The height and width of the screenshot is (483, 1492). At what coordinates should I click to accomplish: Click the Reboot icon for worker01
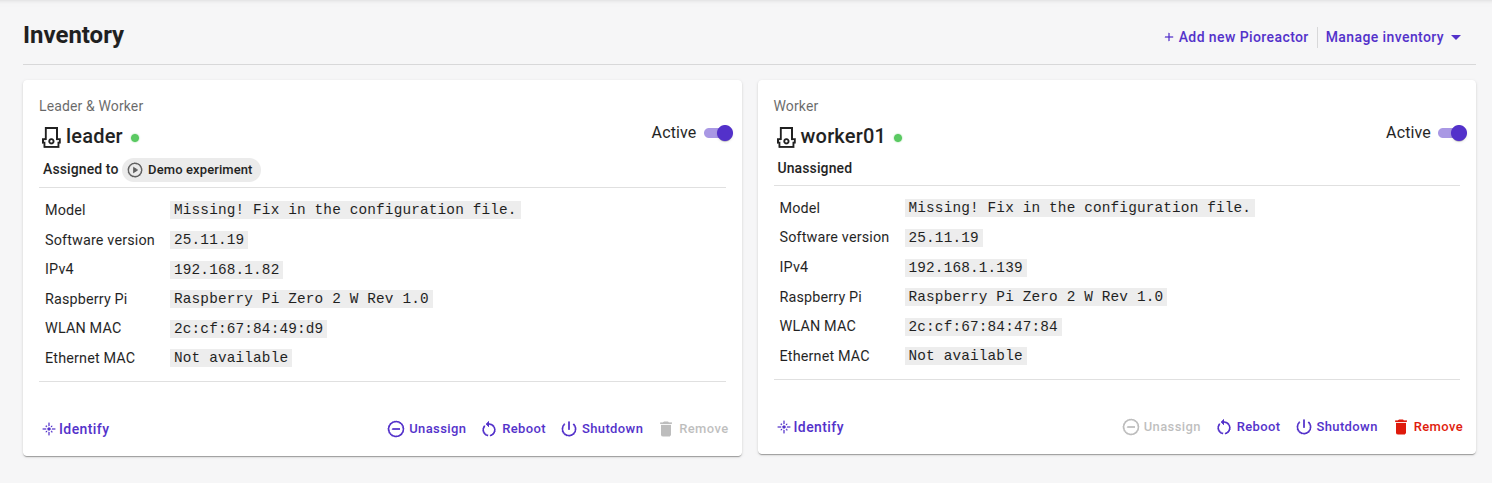1223,427
